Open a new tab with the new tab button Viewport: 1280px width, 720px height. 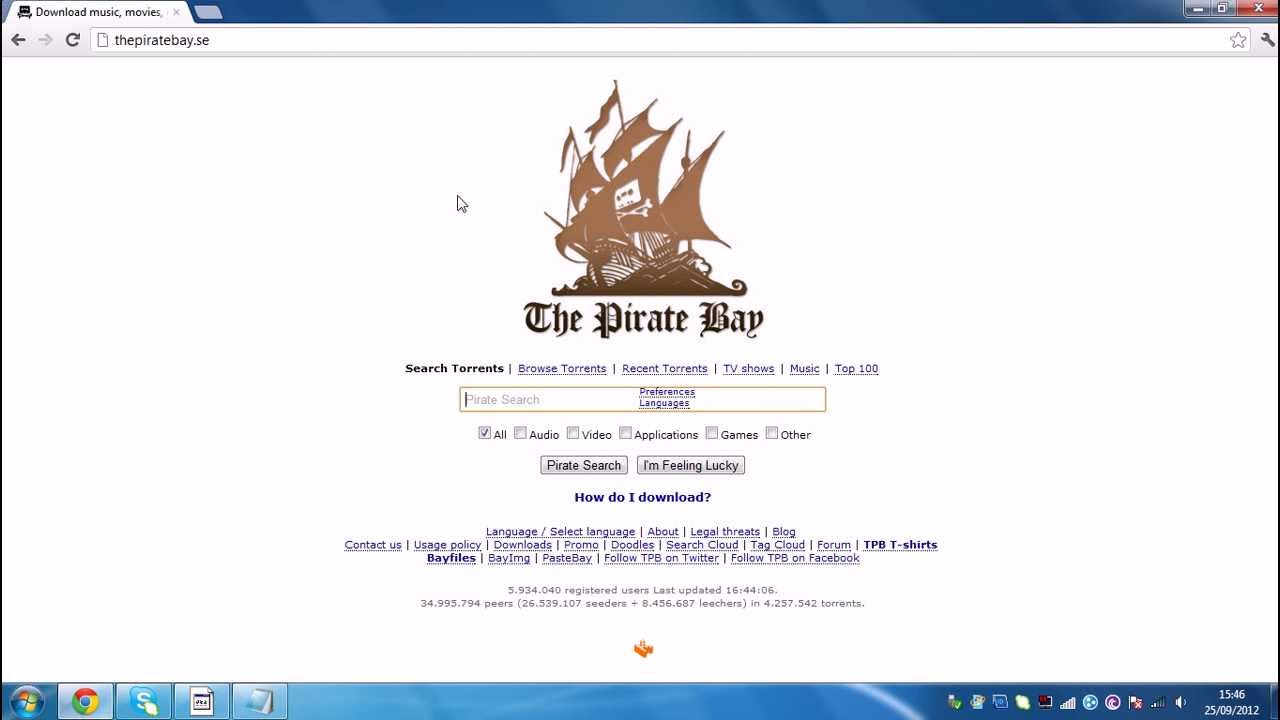(x=208, y=12)
